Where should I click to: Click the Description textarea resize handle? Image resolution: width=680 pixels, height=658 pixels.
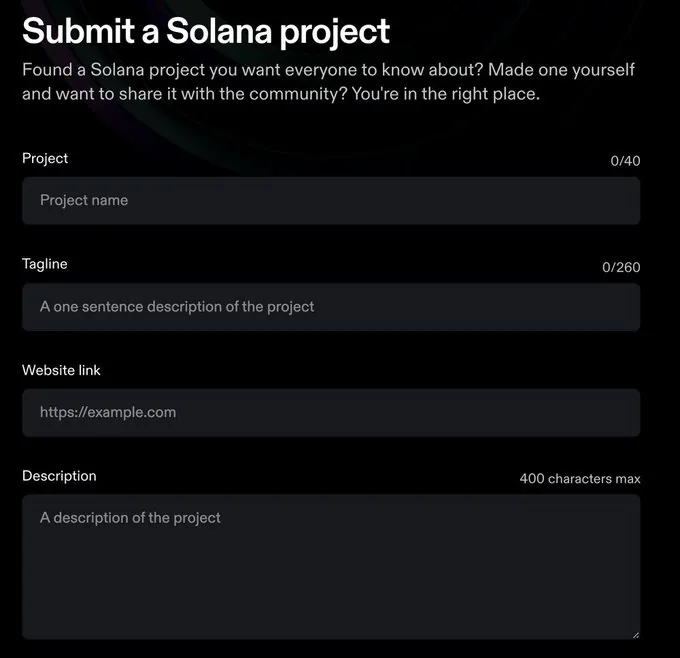(x=633, y=633)
